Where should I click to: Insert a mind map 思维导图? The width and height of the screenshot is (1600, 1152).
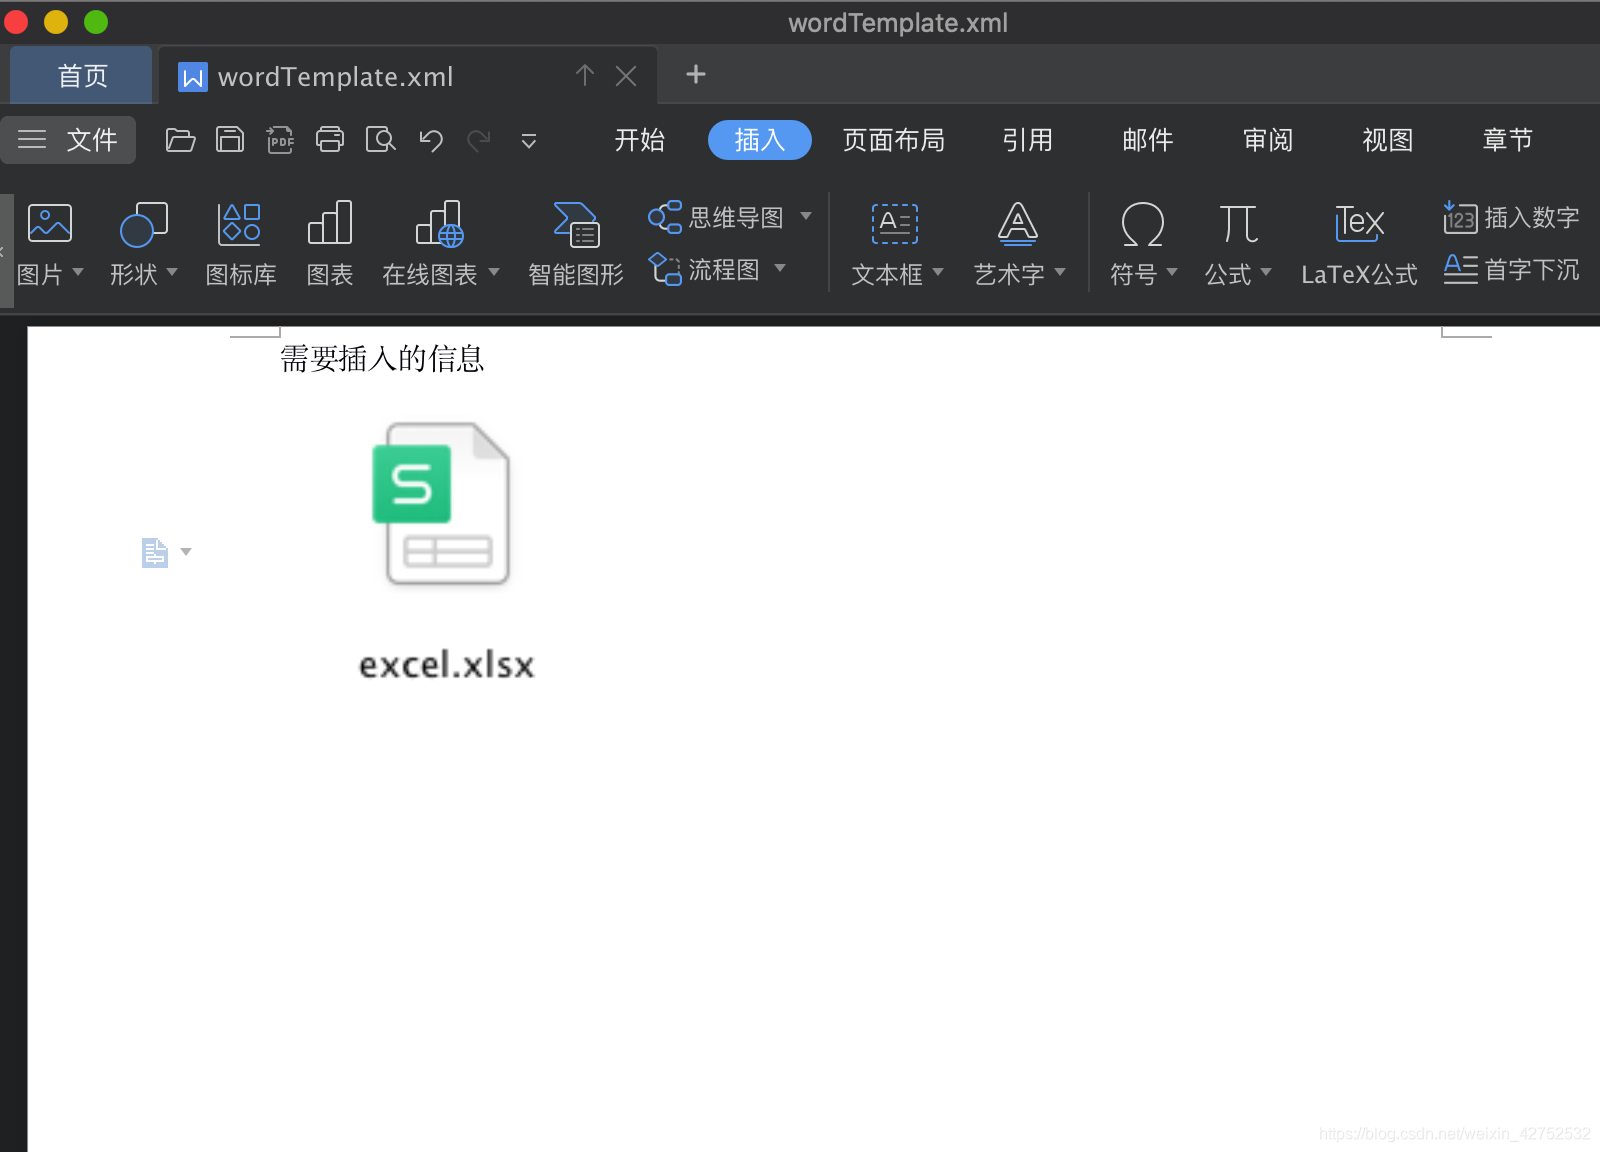(x=716, y=217)
